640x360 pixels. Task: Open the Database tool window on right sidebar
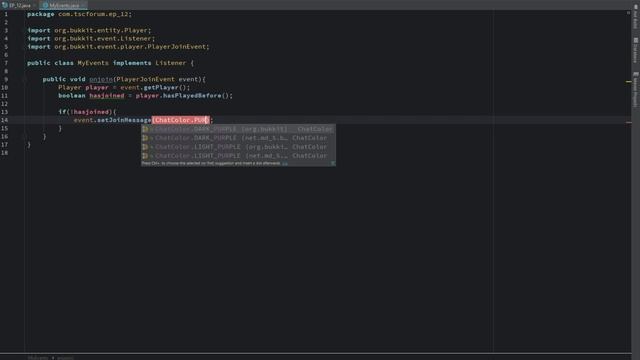coord(636,51)
